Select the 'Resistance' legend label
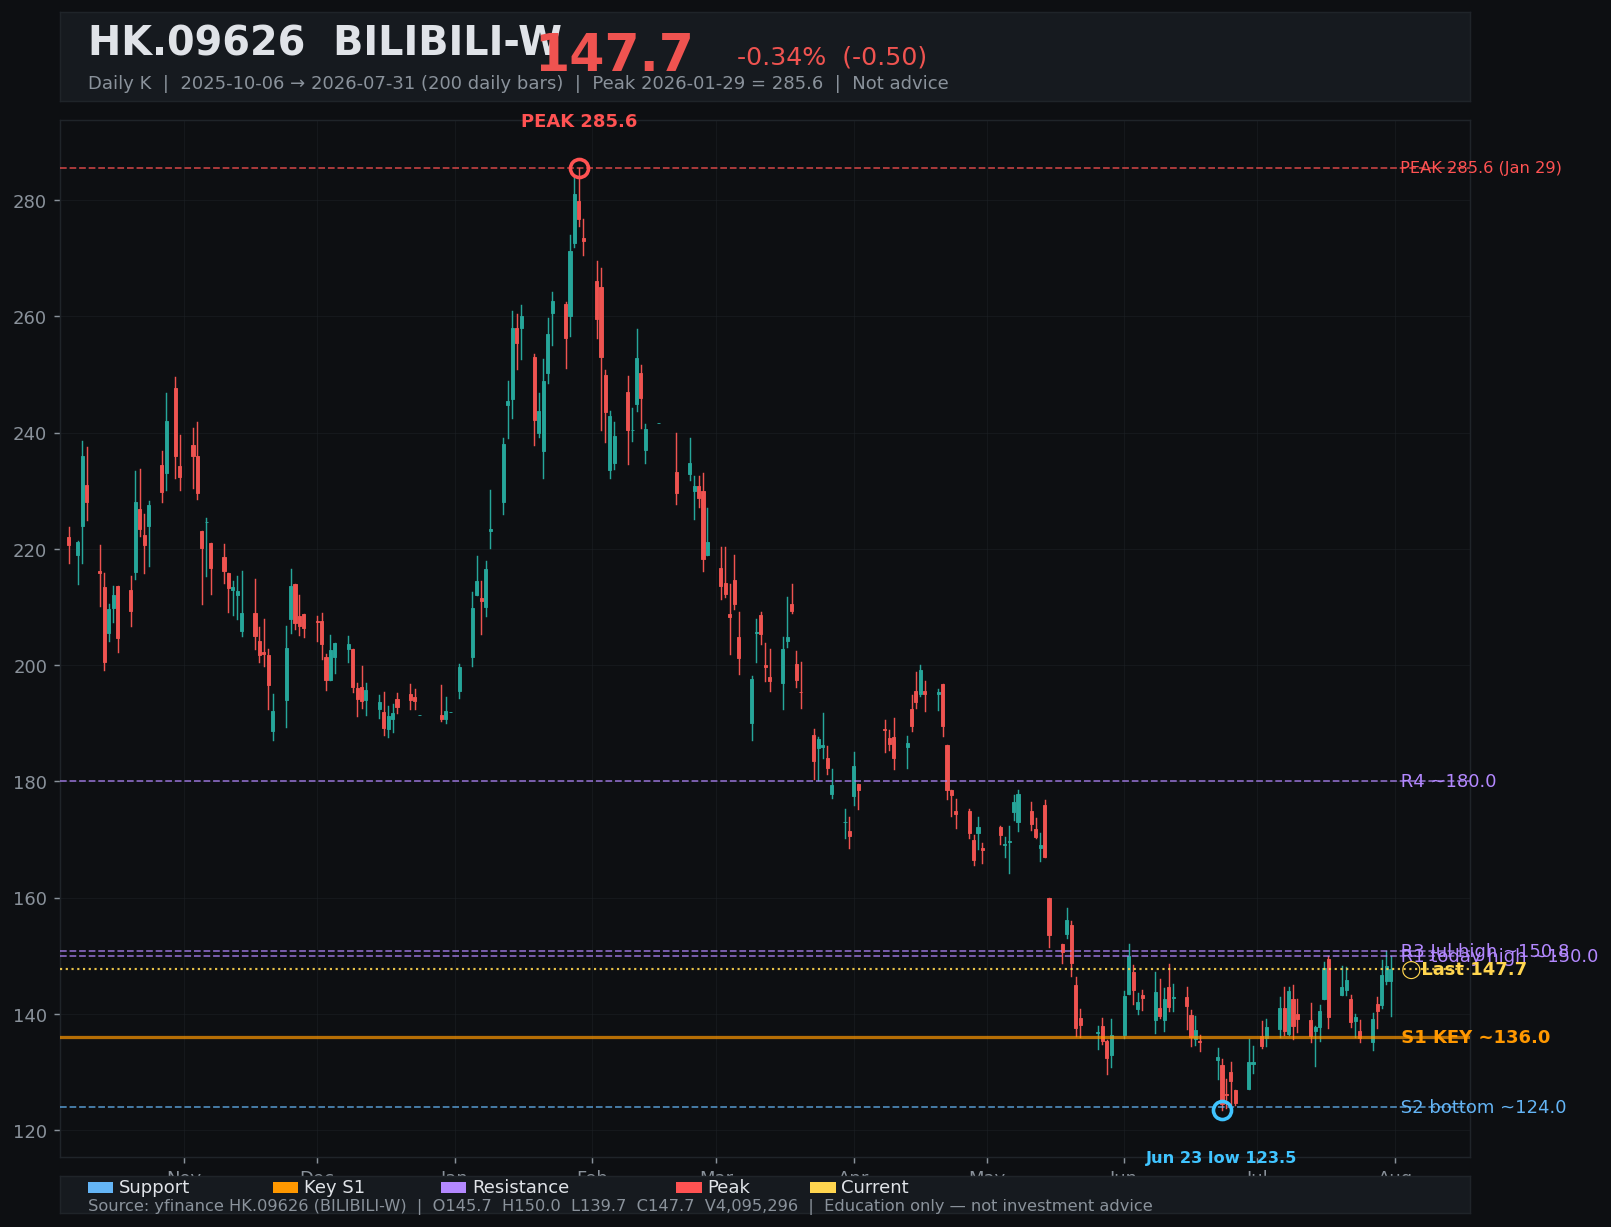Image resolution: width=1611 pixels, height=1227 pixels. [521, 1188]
